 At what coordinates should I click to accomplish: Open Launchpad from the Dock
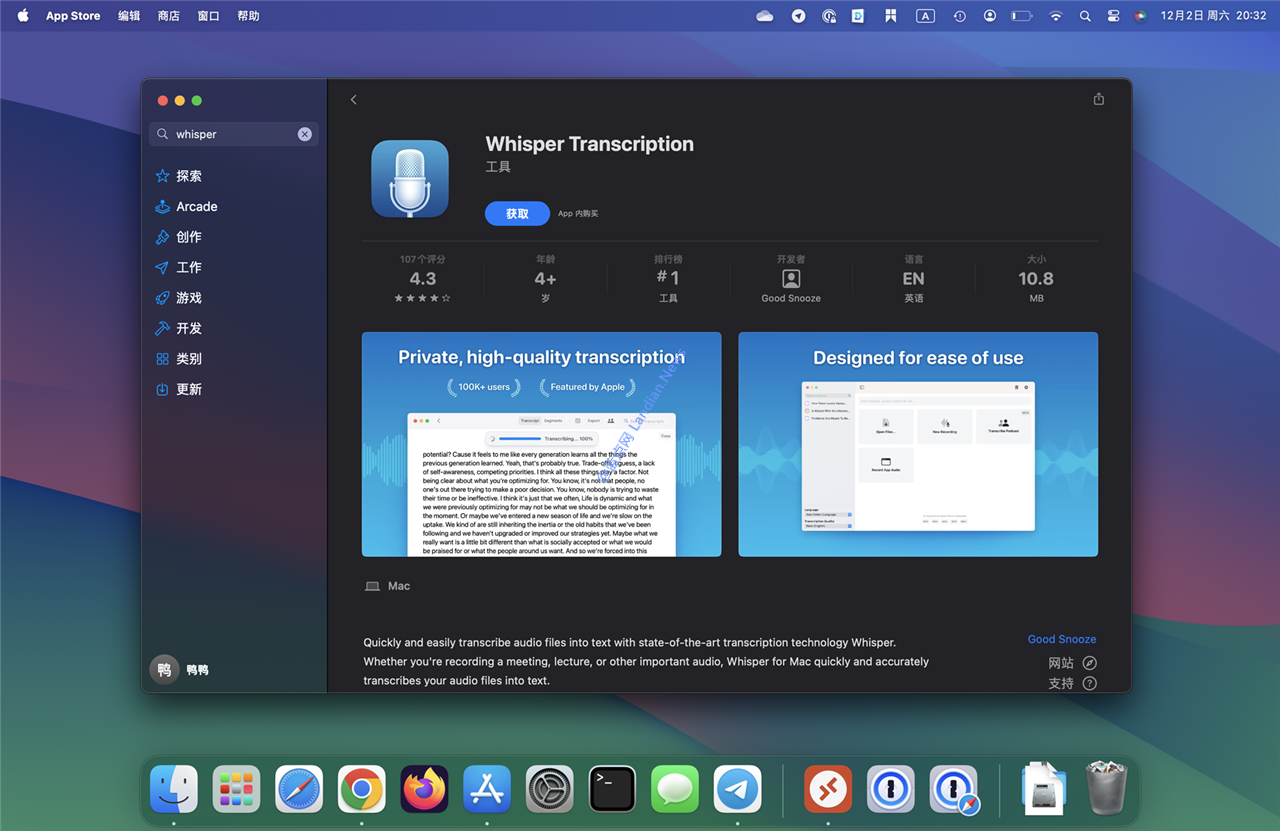[237, 789]
